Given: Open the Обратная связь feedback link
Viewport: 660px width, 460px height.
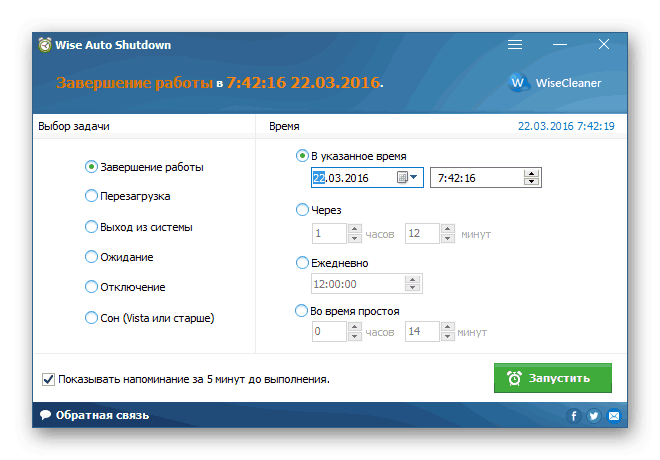Looking at the screenshot, I should pyautogui.click(x=102, y=415).
